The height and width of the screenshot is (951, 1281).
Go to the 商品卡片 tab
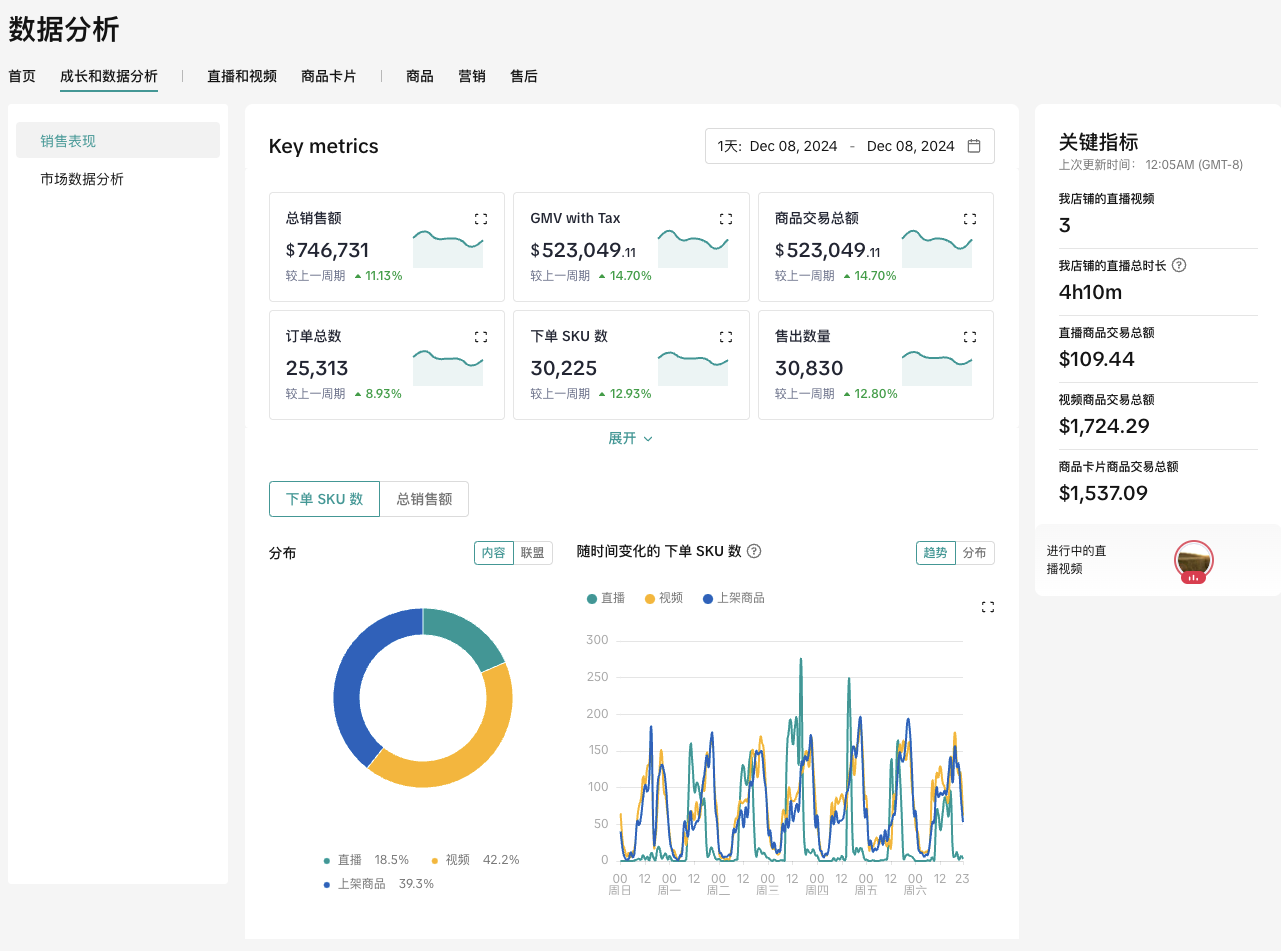click(328, 76)
